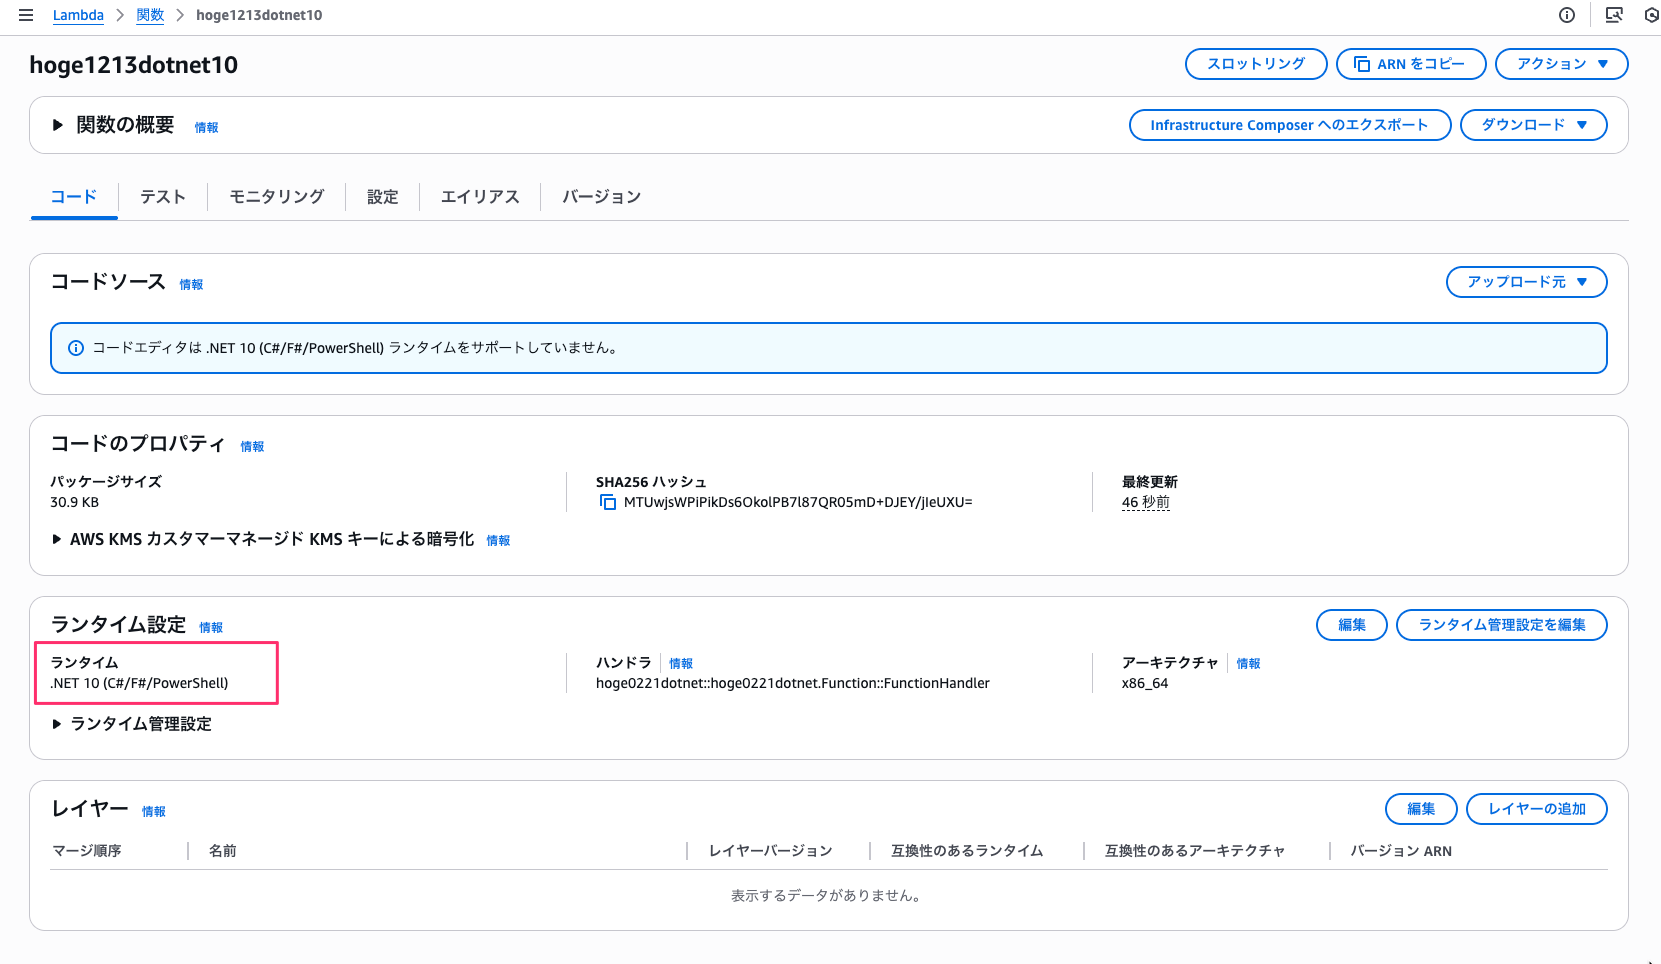Viewport: 1661px width, 964px height.
Task: Expand the 関数の概要 section
Action: pos(57,125)
